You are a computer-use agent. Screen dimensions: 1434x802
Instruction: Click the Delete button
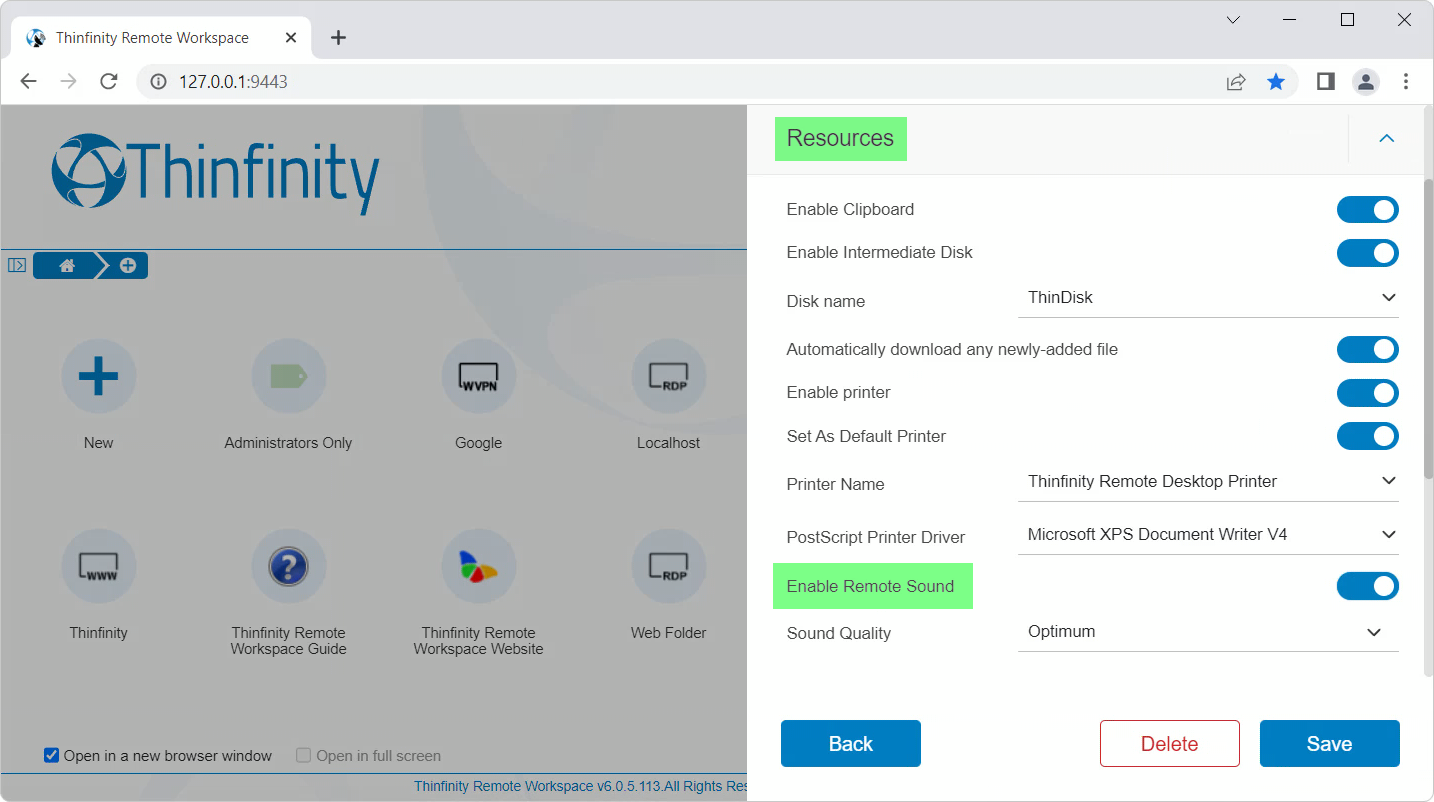(x=1170, y=744)
